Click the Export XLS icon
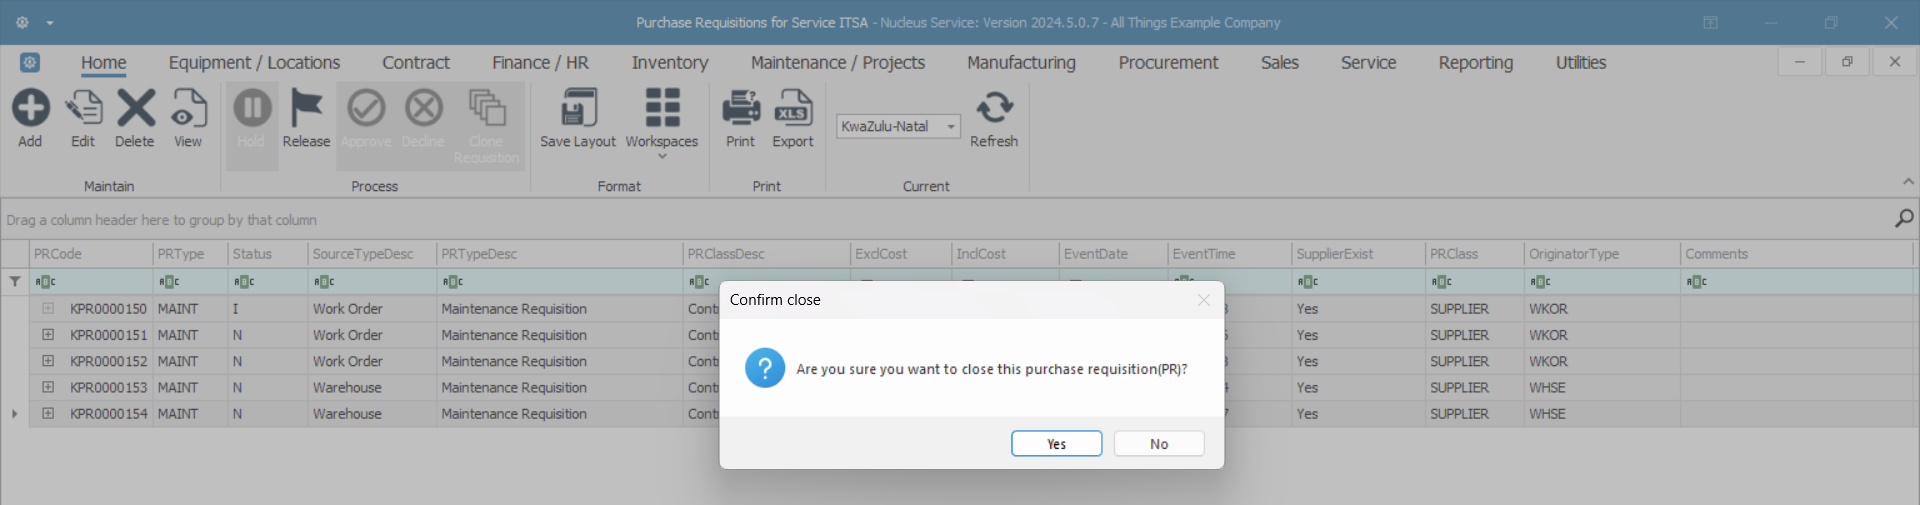Screen dimensions: 1920x505 coord(793,108)
